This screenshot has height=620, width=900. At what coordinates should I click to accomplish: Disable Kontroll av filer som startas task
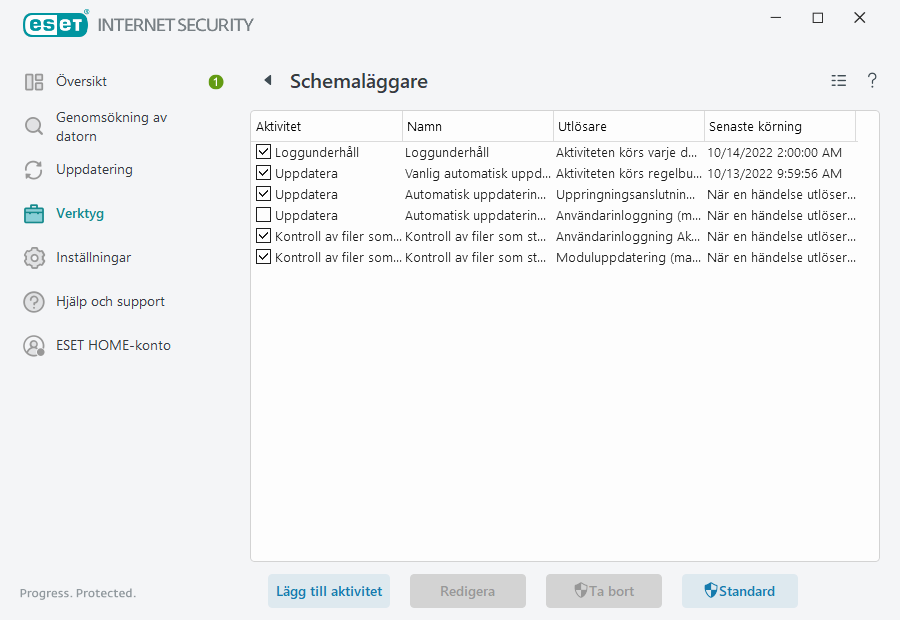pos(264,236)
